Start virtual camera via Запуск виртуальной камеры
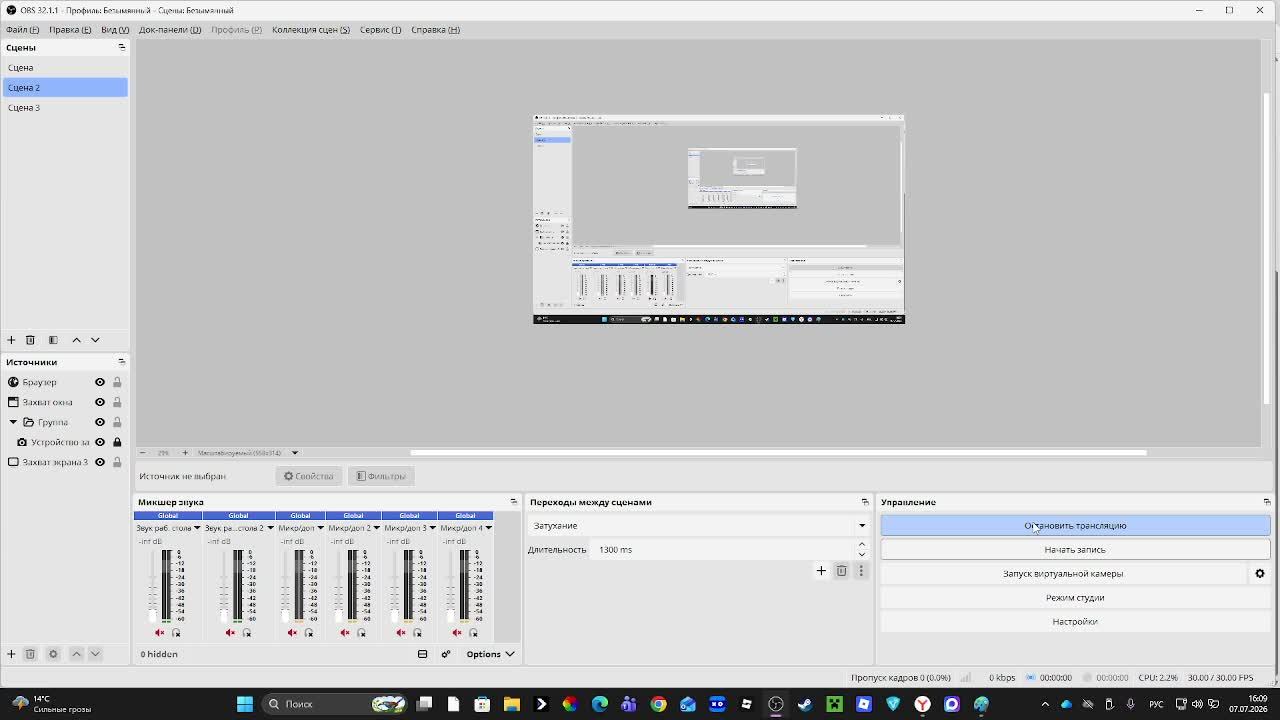Viewport: 1280px width, 720px height. point(1063,574)
